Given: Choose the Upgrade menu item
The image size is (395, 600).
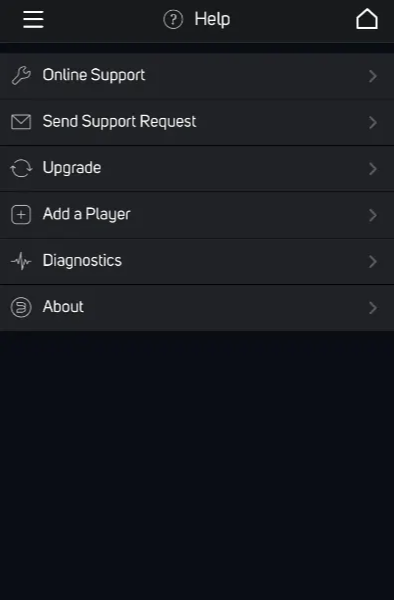Looking at the screenshot, I should click(197, 169).
